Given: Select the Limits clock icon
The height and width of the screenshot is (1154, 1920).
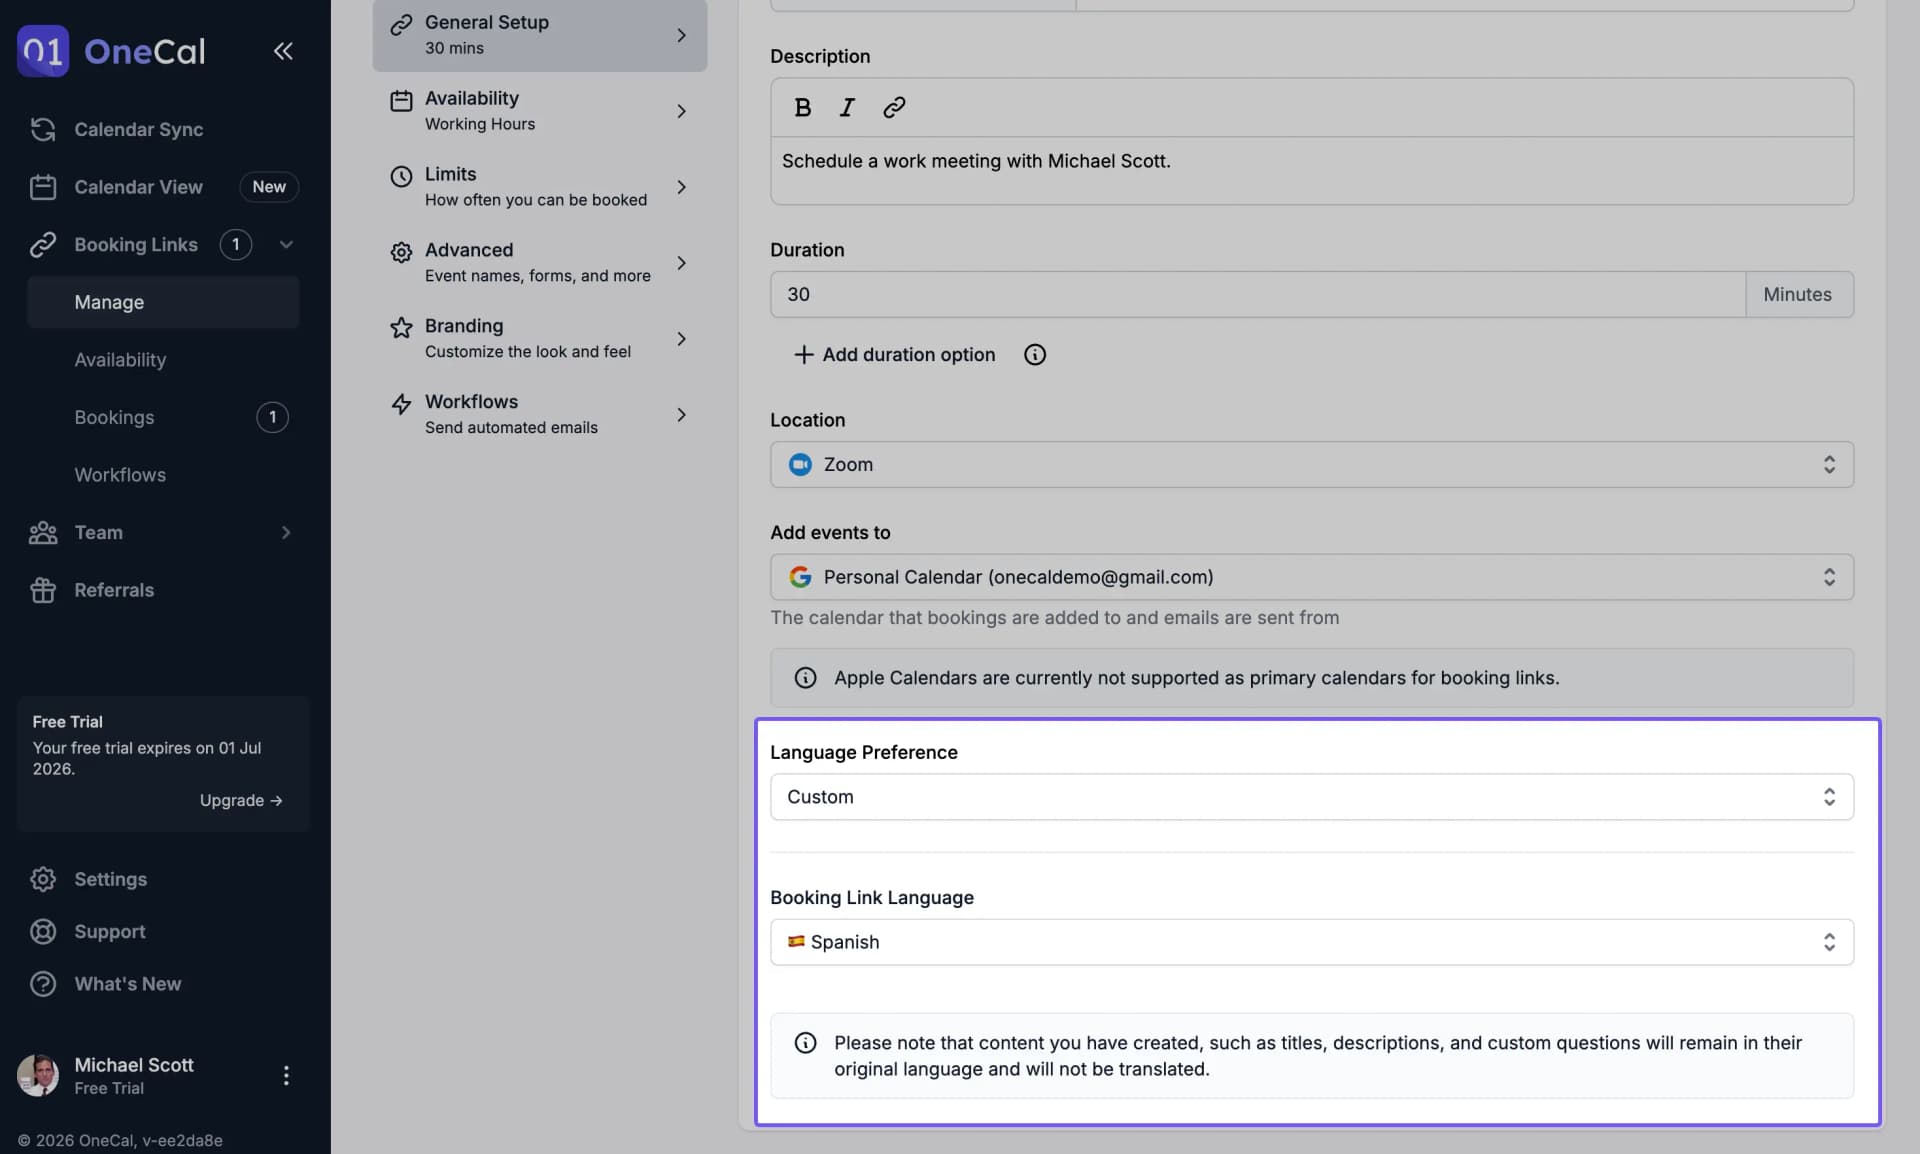Looking at the screenshot, I should pos(401,176).
